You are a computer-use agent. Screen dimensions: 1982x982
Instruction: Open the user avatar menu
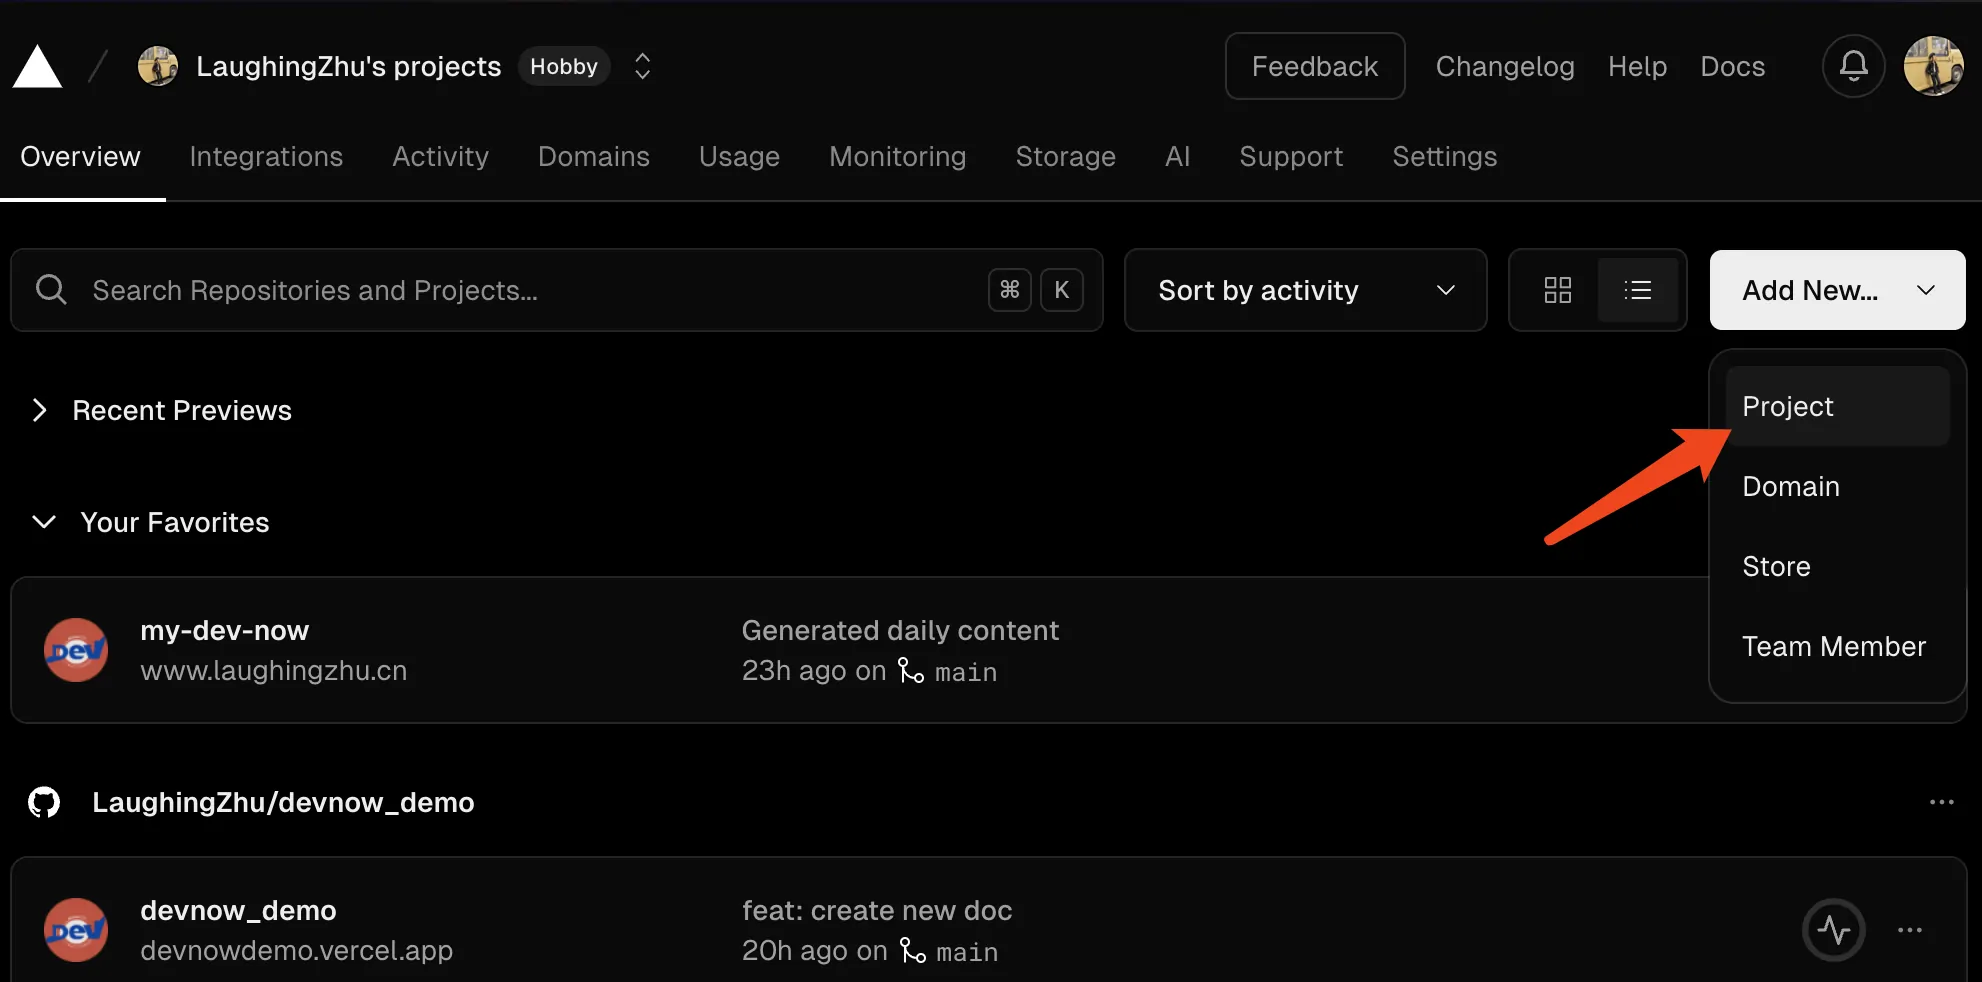[1933, 66]
